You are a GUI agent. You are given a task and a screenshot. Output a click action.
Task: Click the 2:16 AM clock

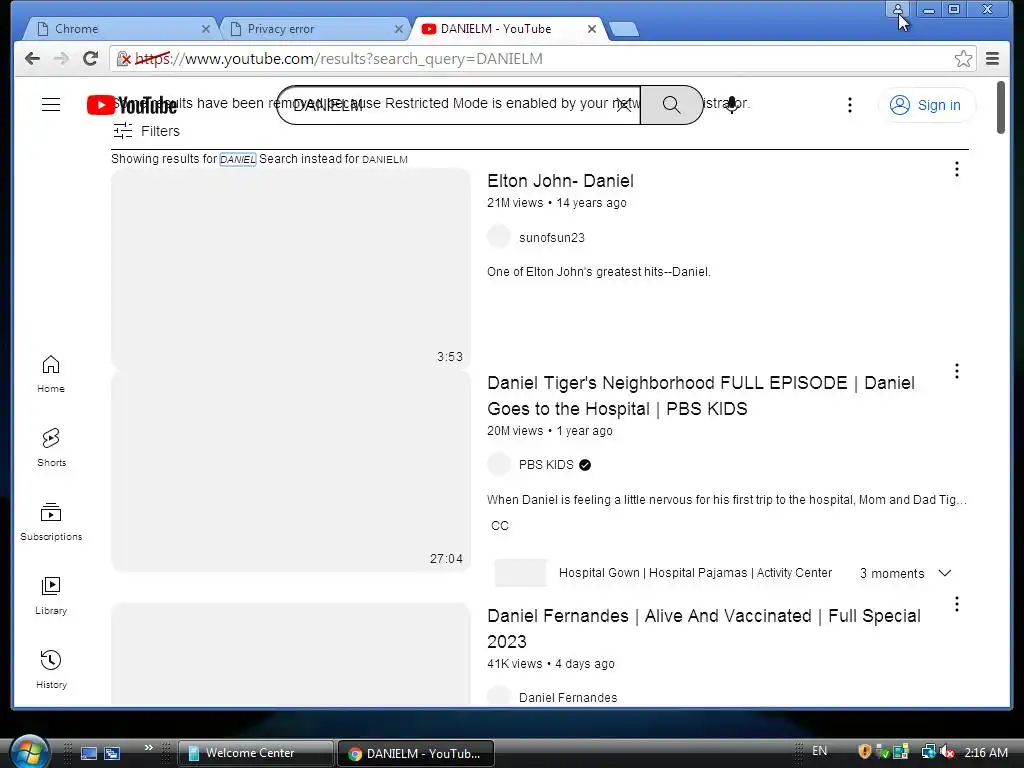[x=985, y=752]
